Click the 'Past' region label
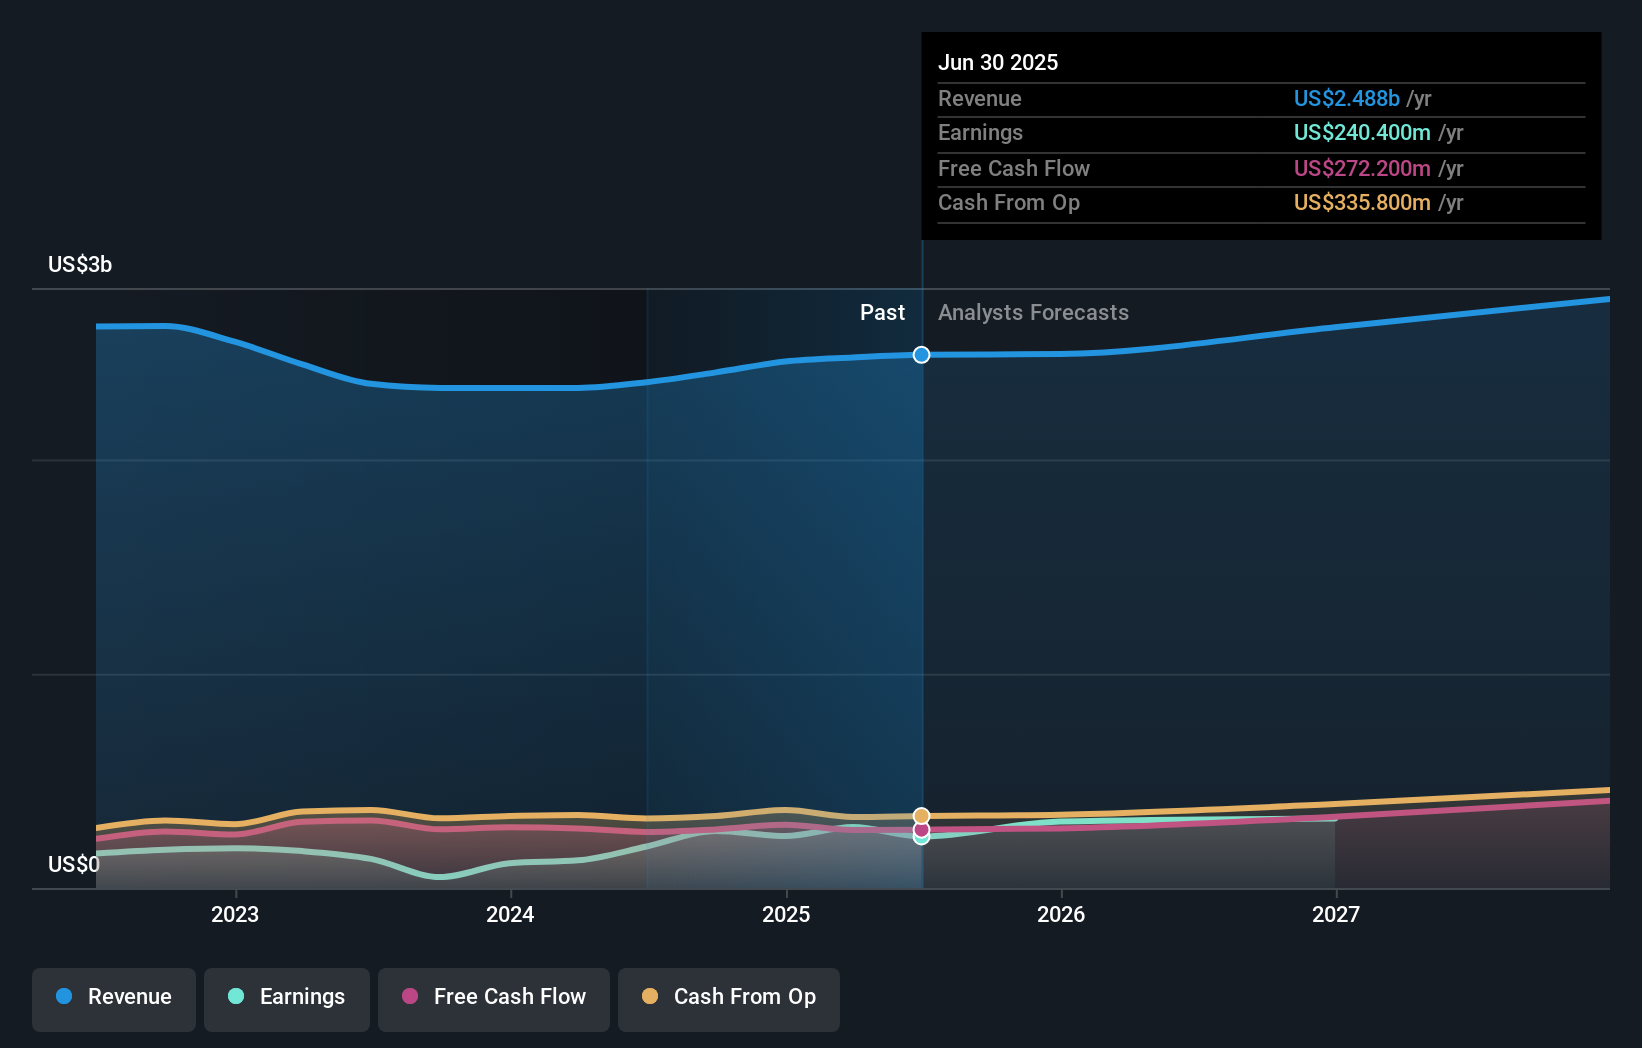1642x1048 pixels. point(882,313)
